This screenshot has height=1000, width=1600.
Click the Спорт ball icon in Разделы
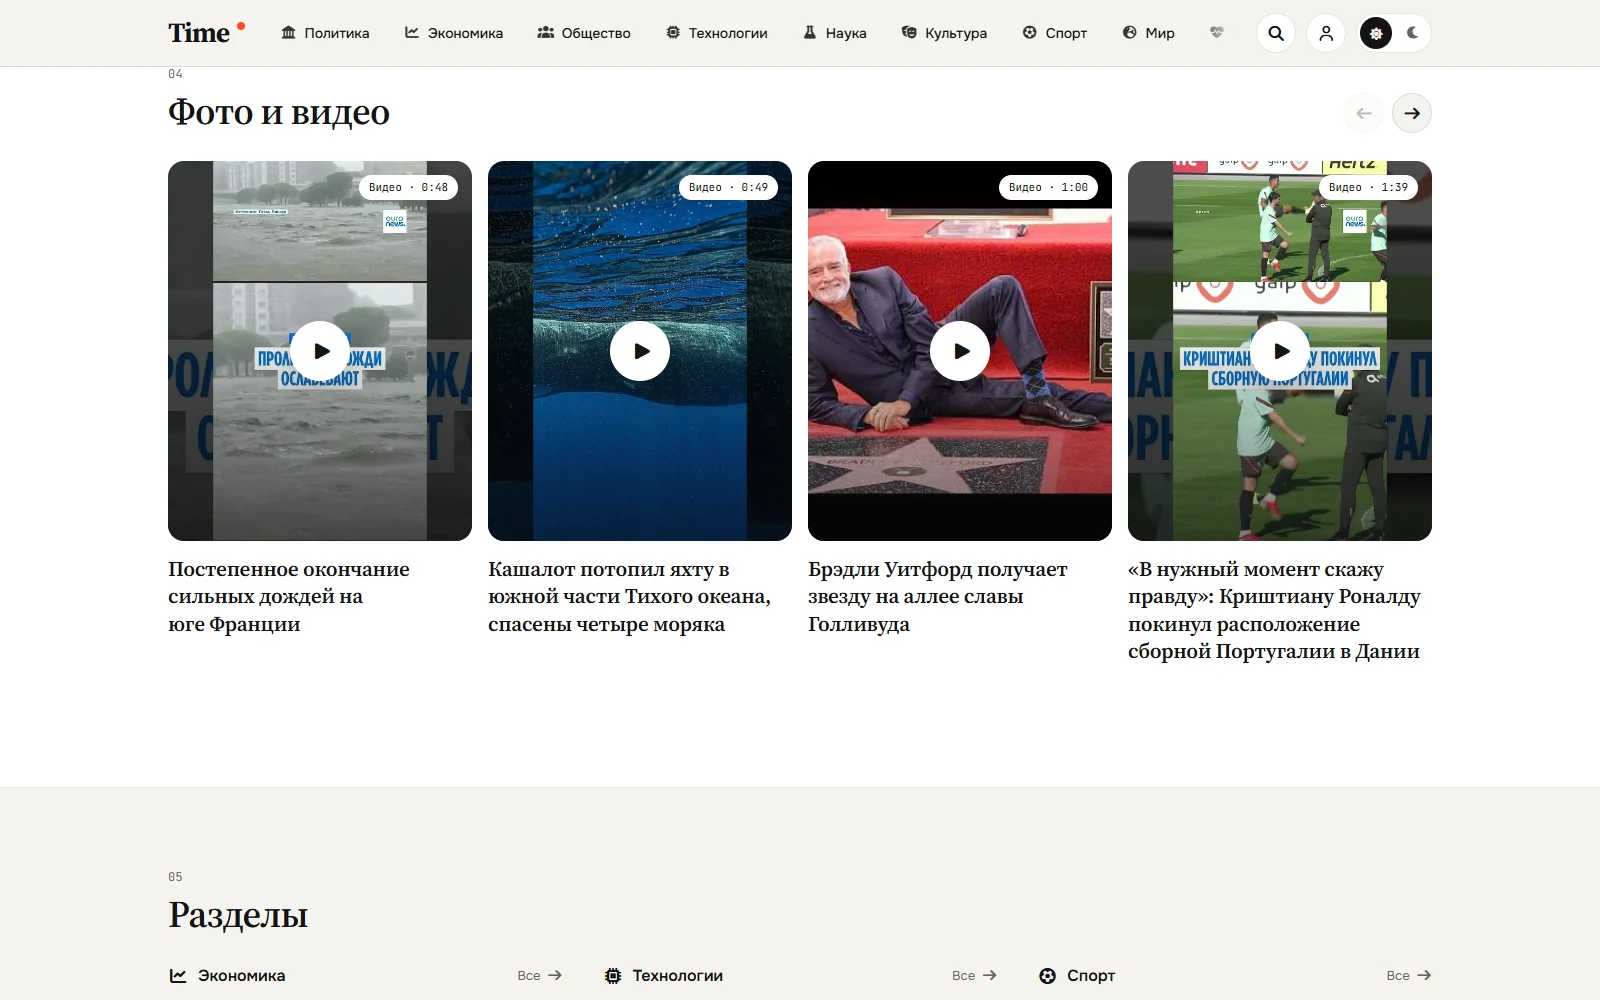point(1047,976)
